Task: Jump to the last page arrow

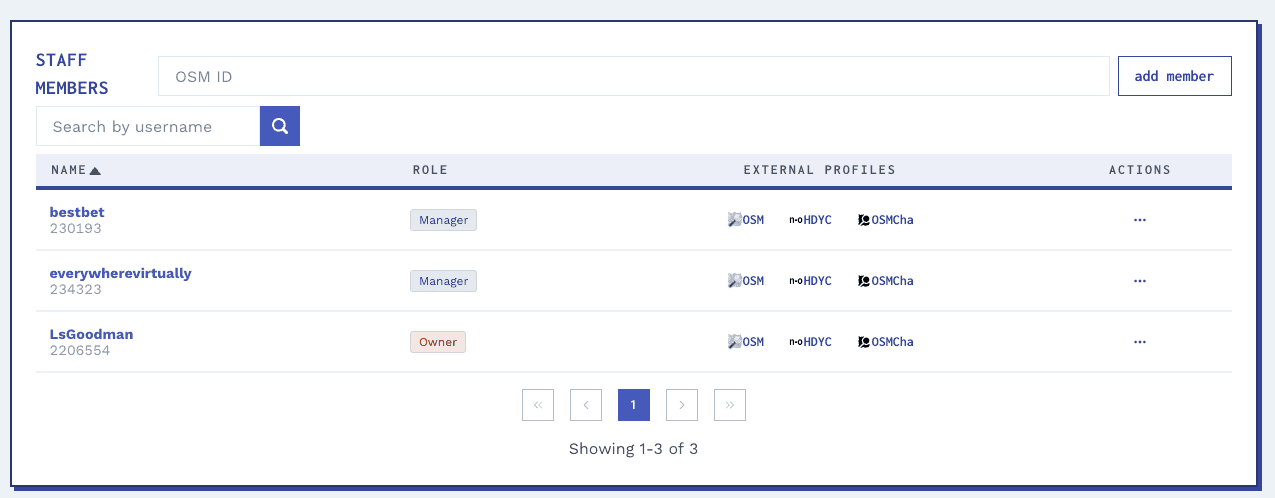Action: [730, 405]
